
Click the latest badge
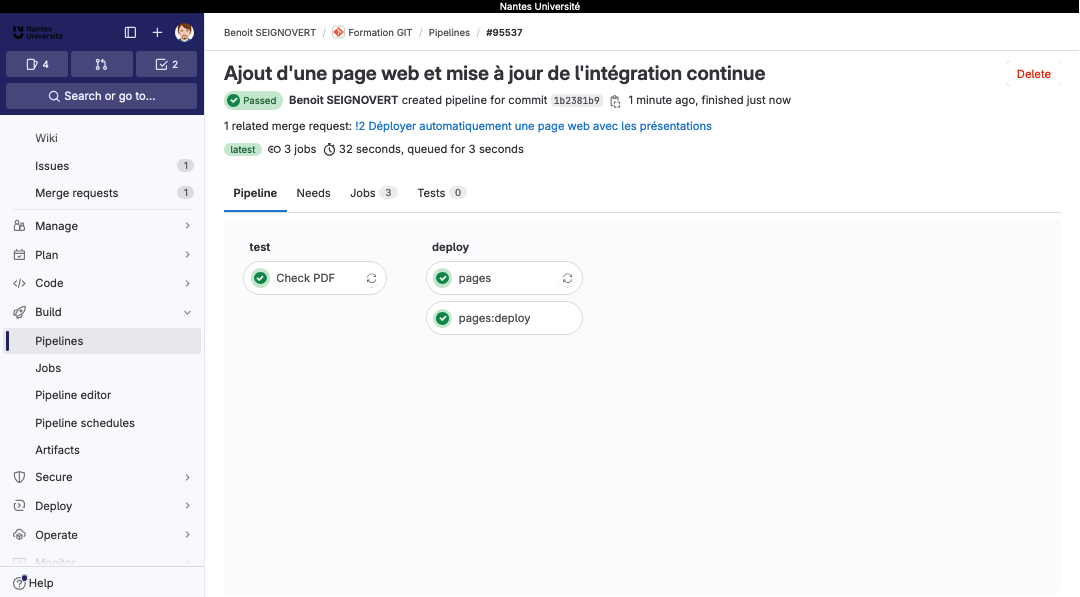(x=242, y=149)
